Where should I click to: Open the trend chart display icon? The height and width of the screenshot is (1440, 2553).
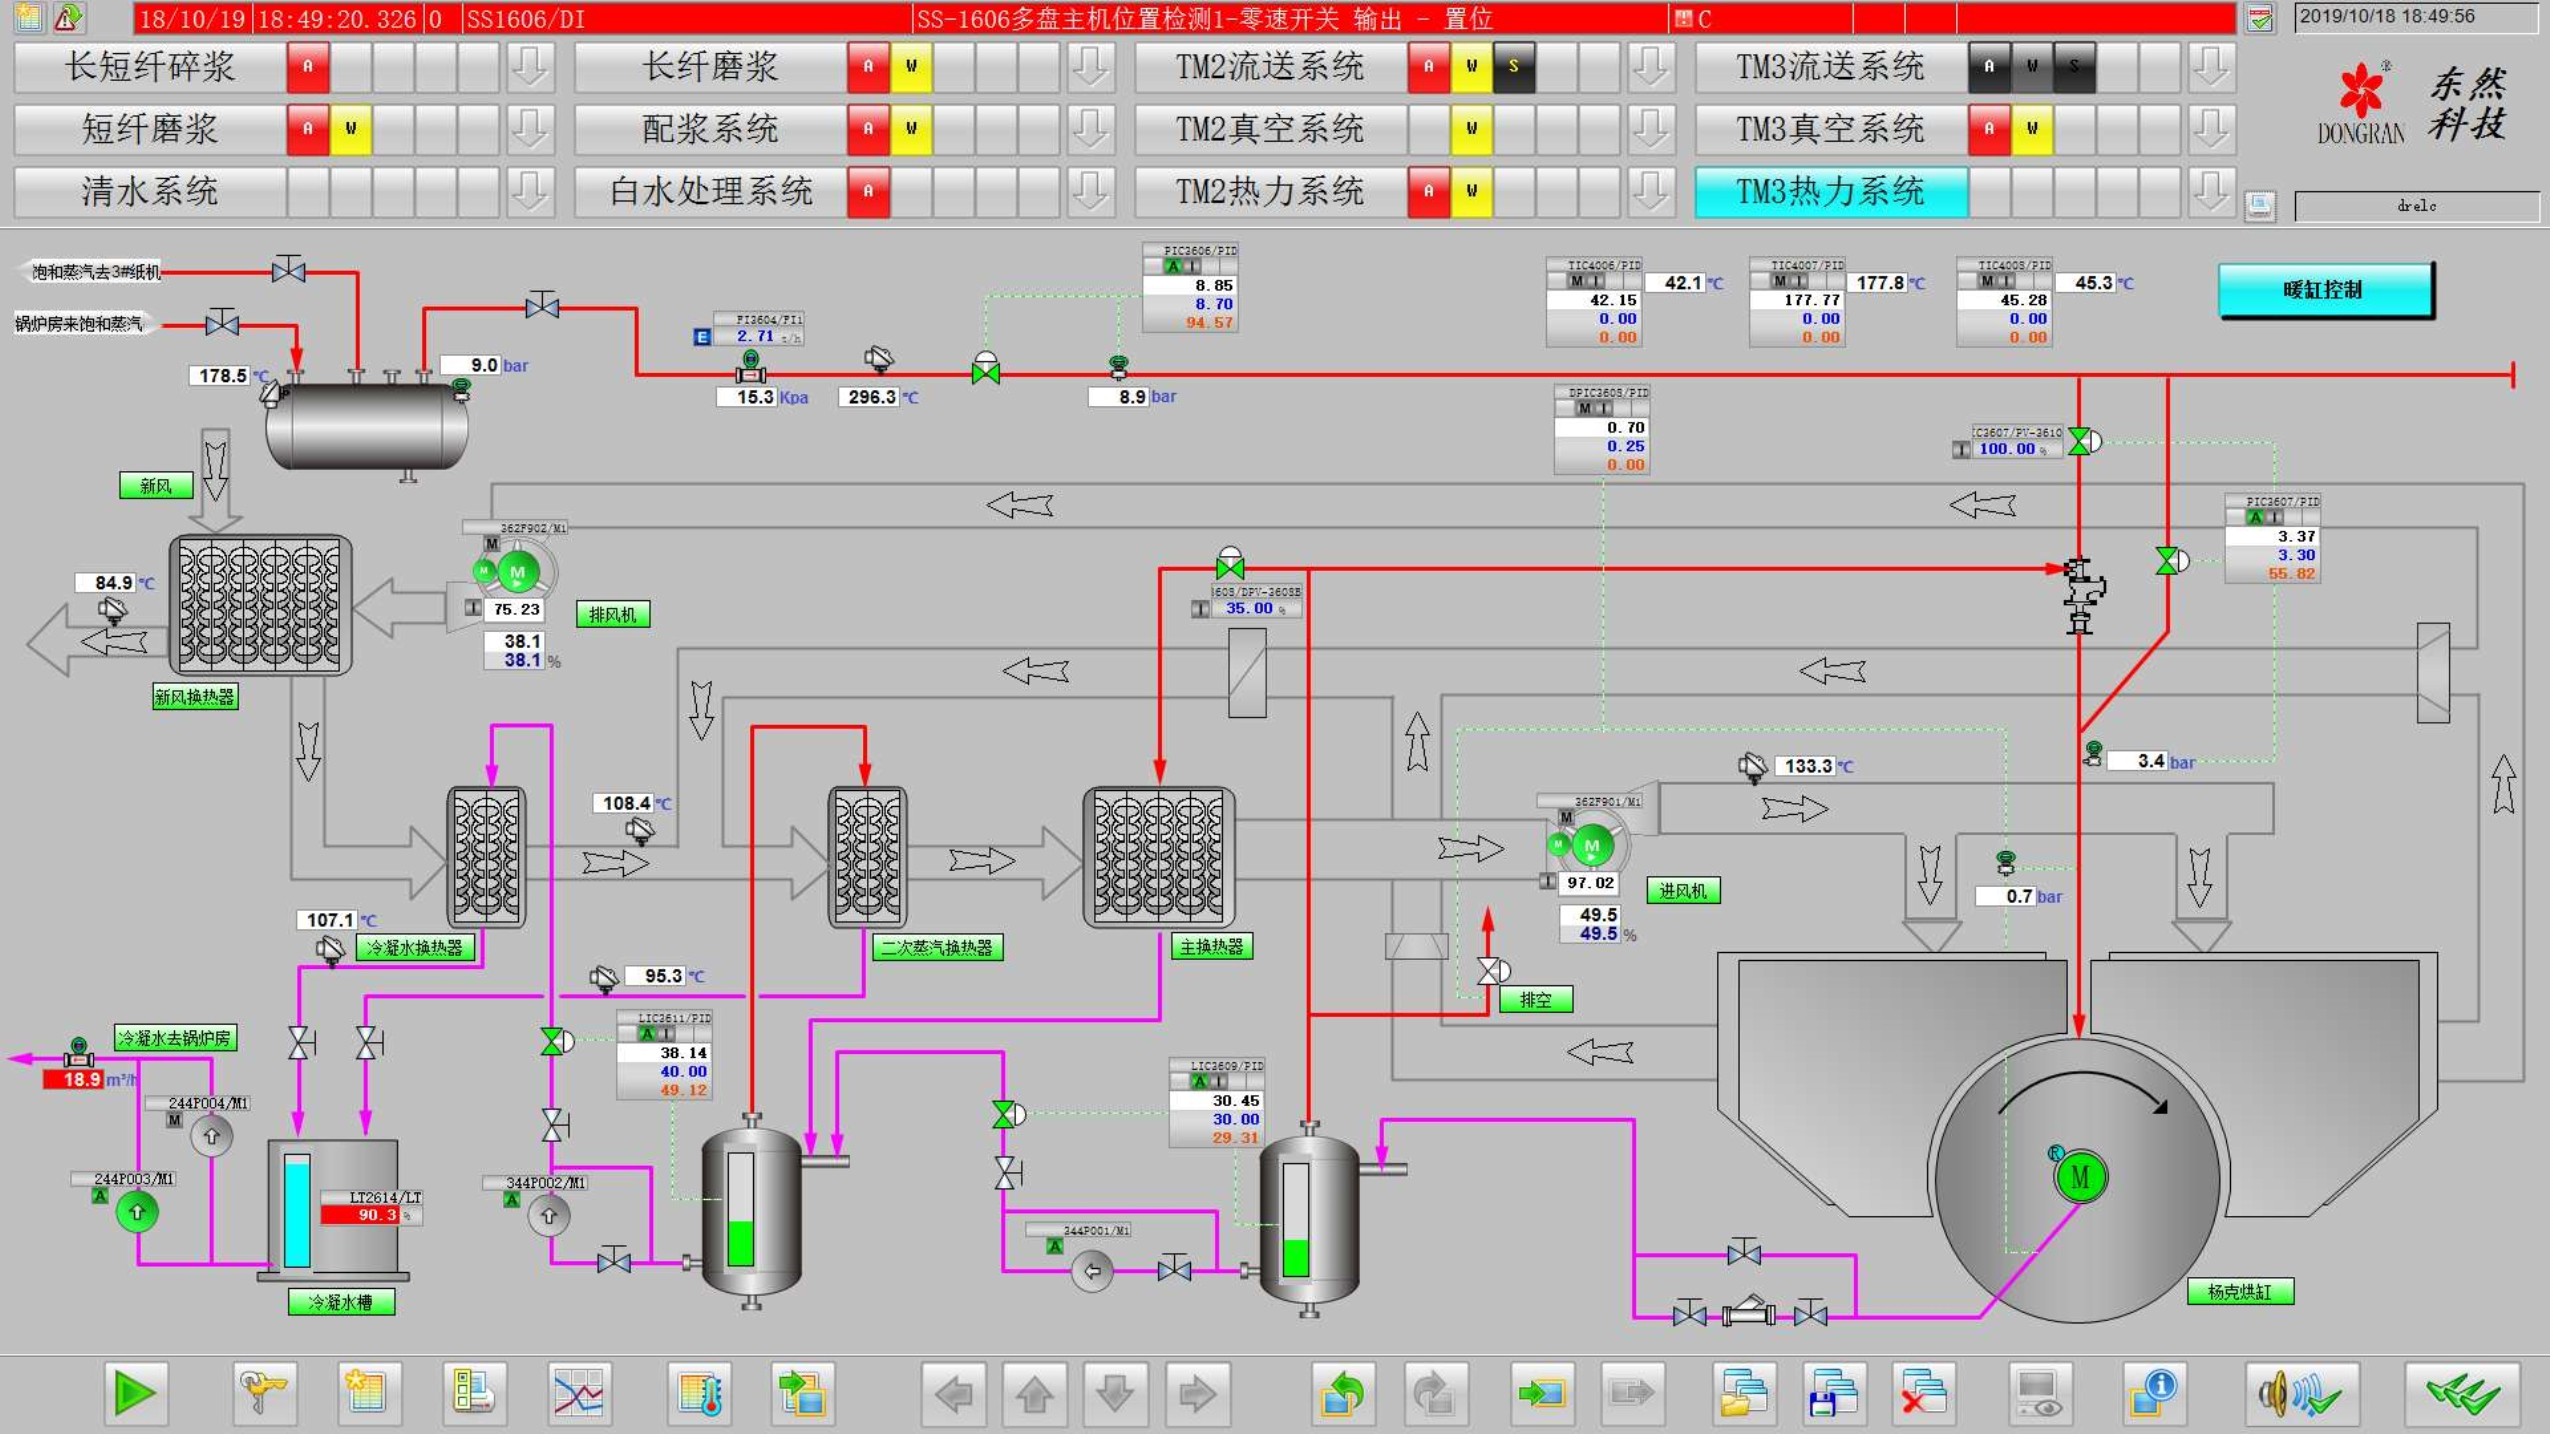580,1395
